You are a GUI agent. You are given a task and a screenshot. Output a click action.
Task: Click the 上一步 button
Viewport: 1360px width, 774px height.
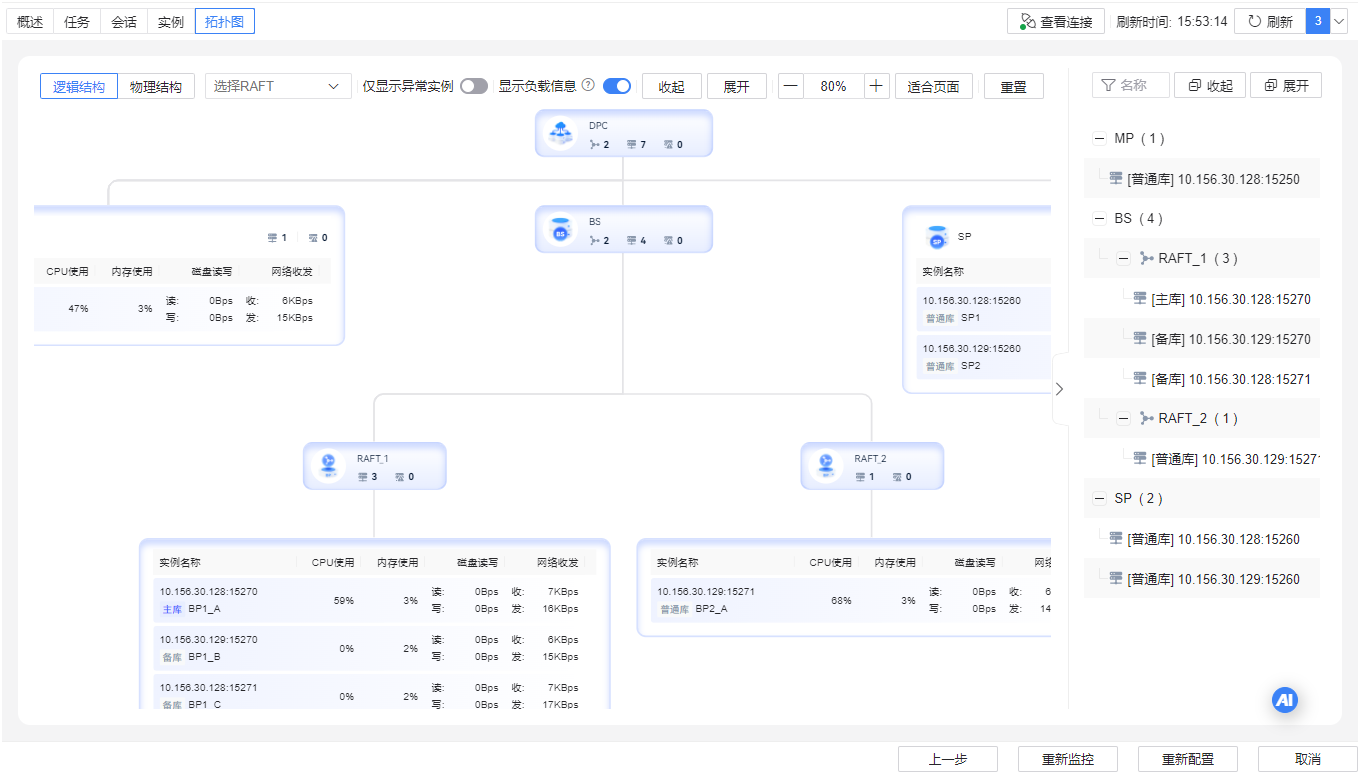click(x=947, y=759)
